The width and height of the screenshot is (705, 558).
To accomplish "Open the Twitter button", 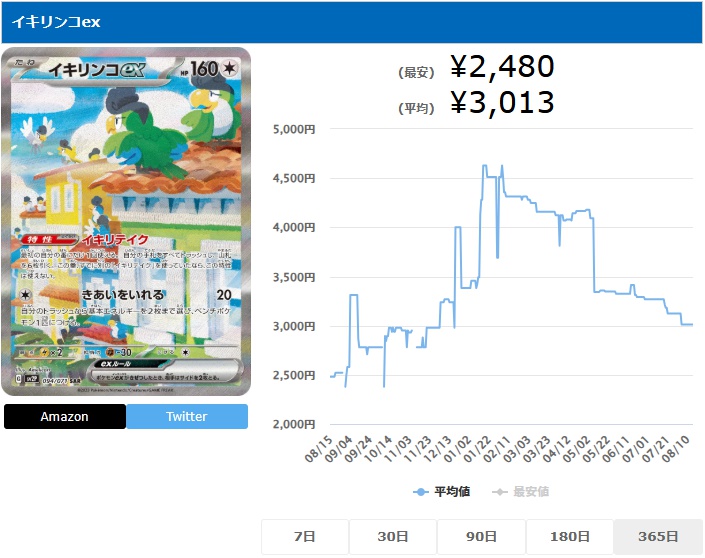I will pyautogui.click(x=187, y=416).
